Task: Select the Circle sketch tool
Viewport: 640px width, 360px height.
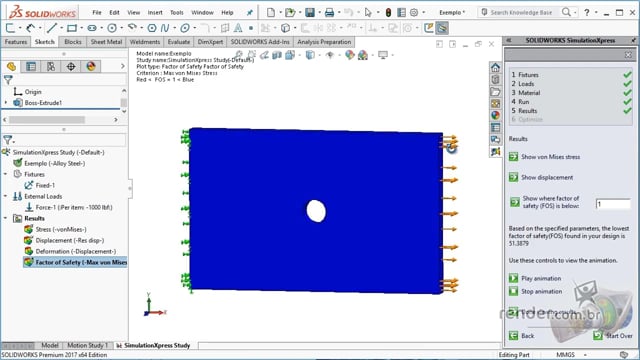Action: pos(112,28)
